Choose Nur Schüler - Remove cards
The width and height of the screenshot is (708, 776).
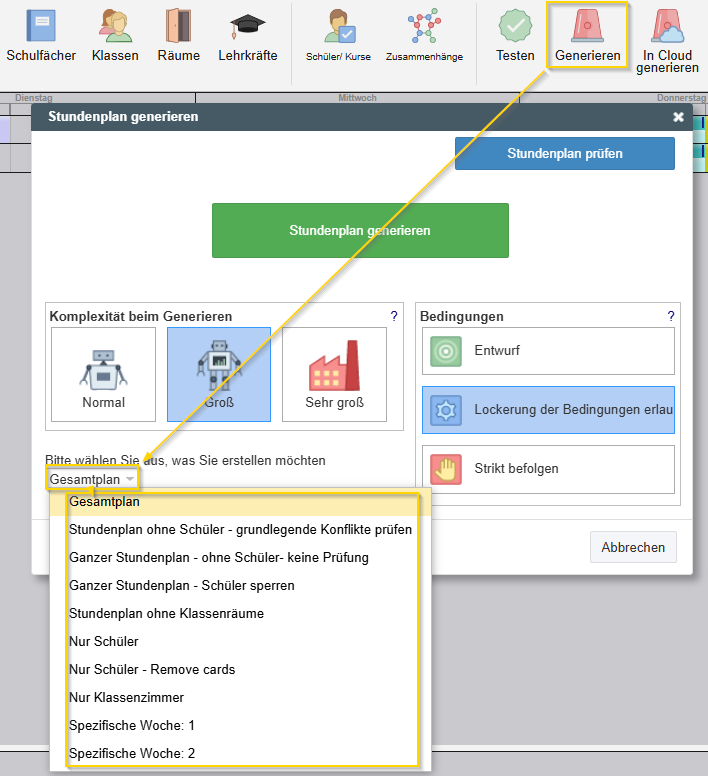tap(241, 670)
